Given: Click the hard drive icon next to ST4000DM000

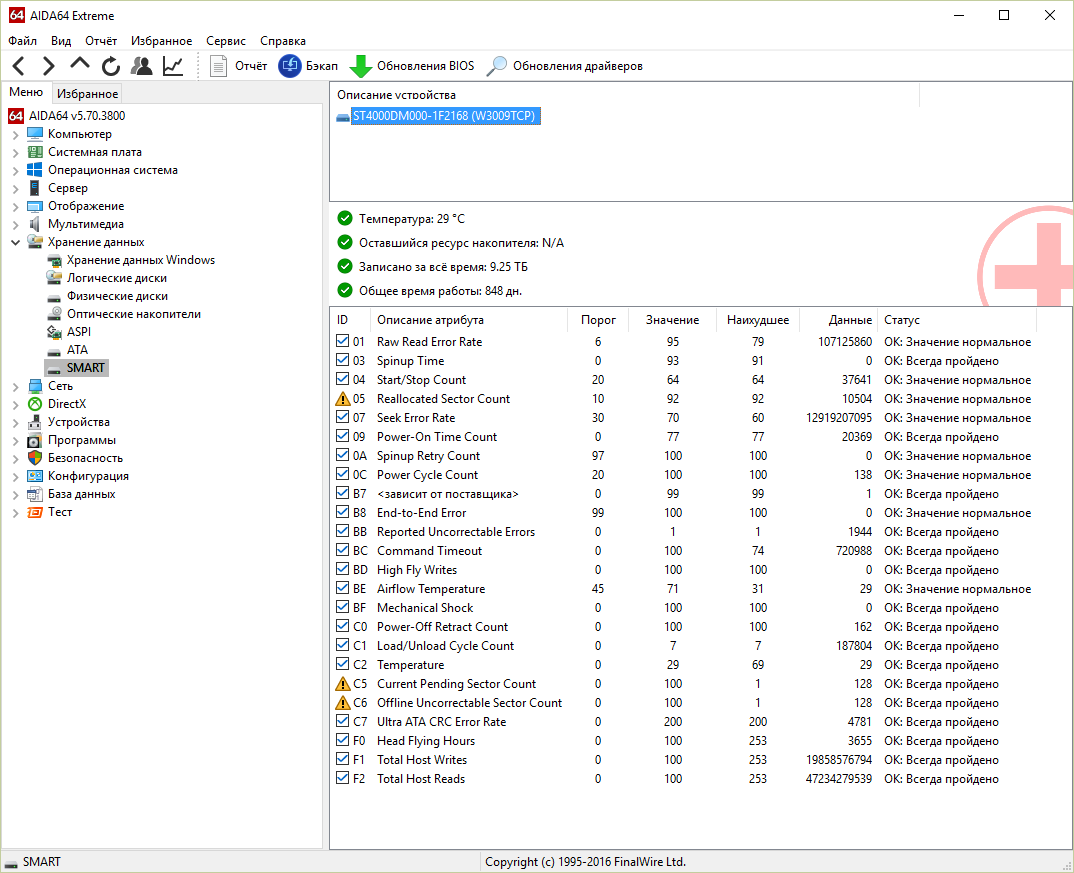Looking at the screenshot, I should pos(343,117).
